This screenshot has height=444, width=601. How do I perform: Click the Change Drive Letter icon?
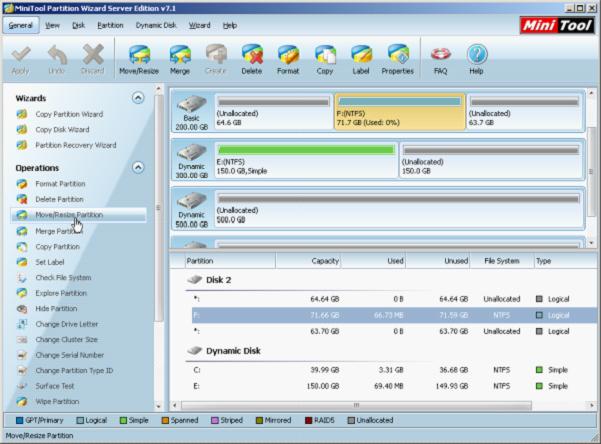click(x=22, y=324)
